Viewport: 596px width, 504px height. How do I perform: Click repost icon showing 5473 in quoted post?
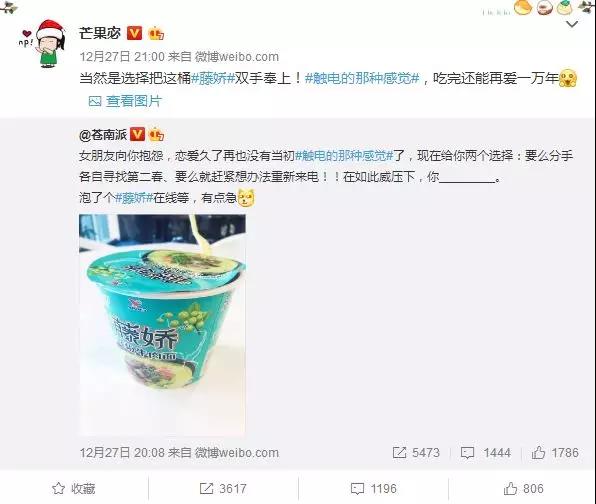(416, 453)
